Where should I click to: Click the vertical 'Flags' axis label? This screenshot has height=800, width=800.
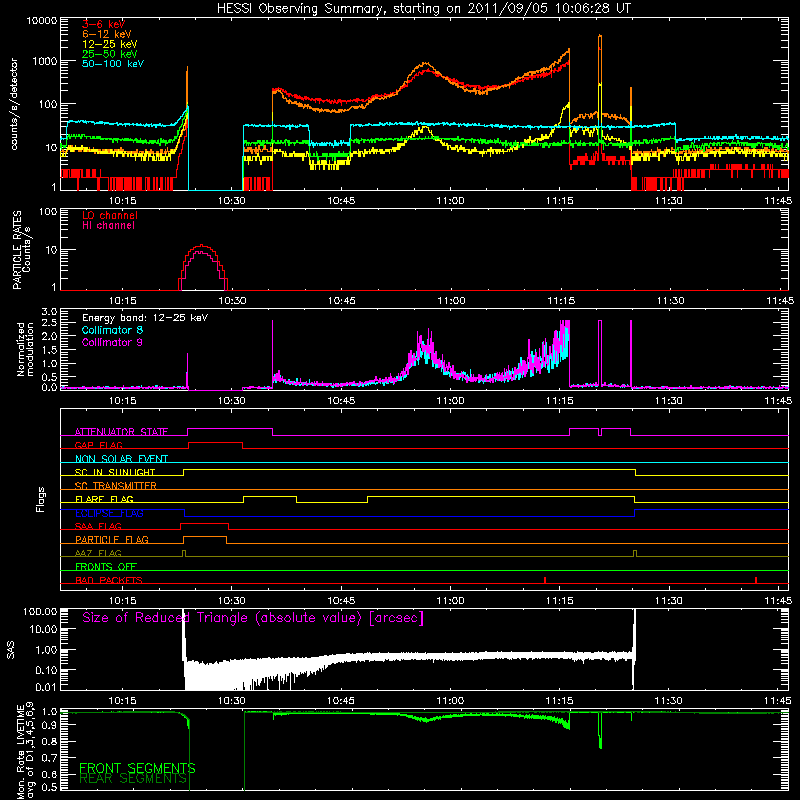(x=41, y=499)
